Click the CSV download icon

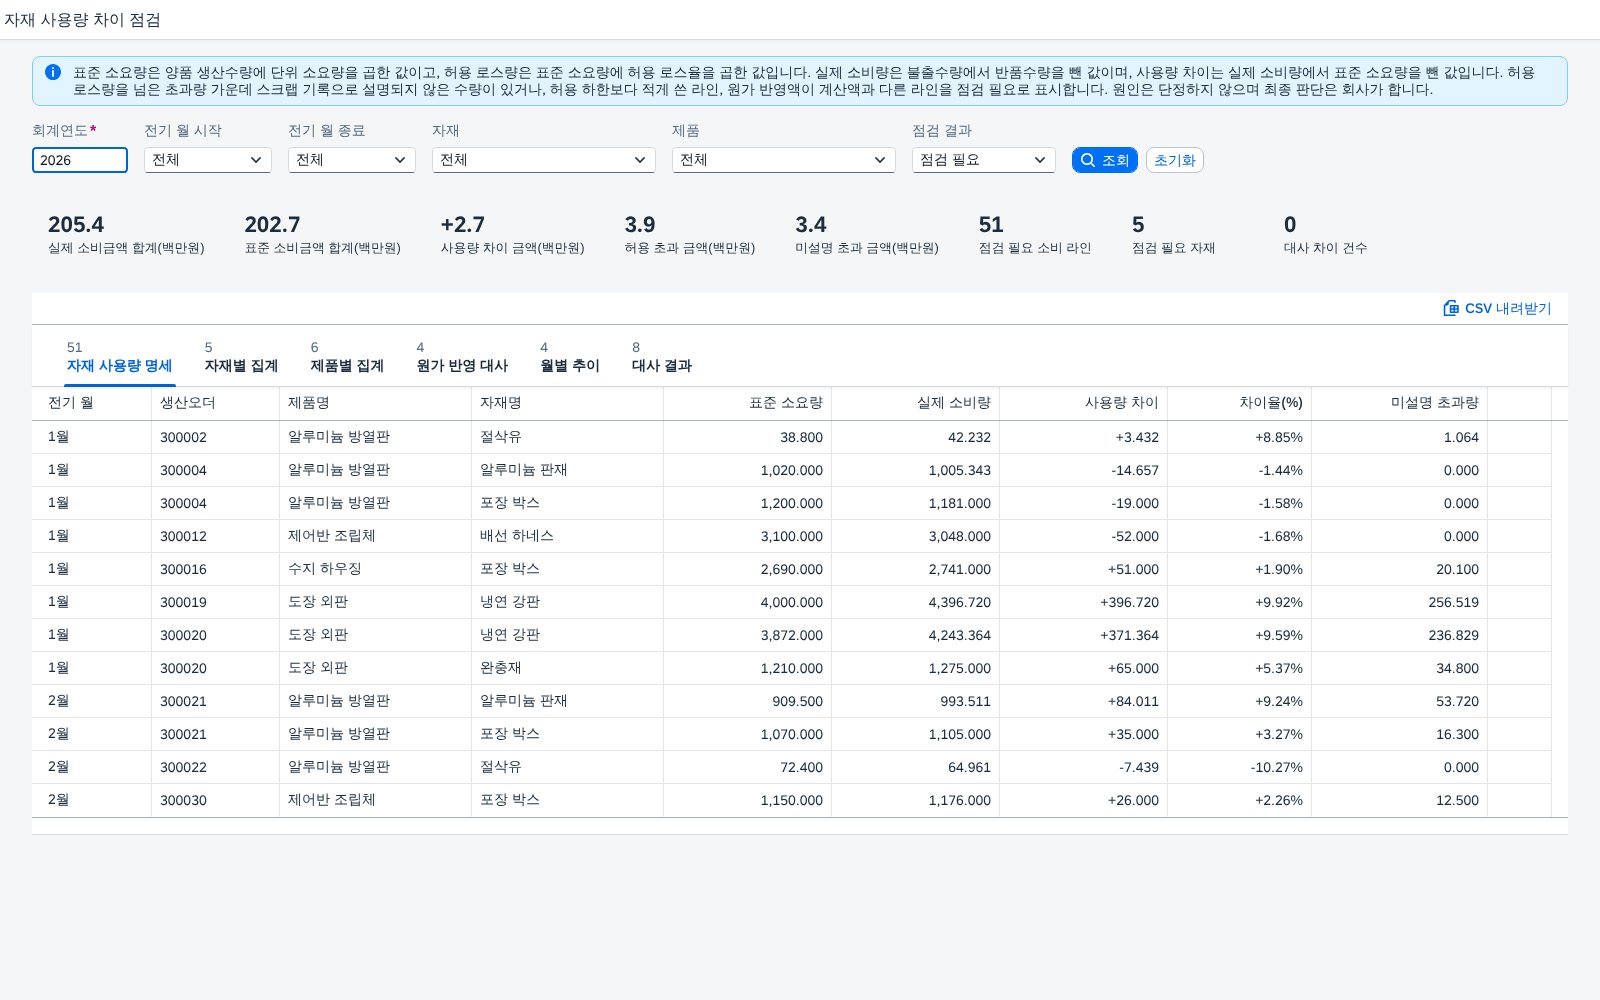[1451, 308]
